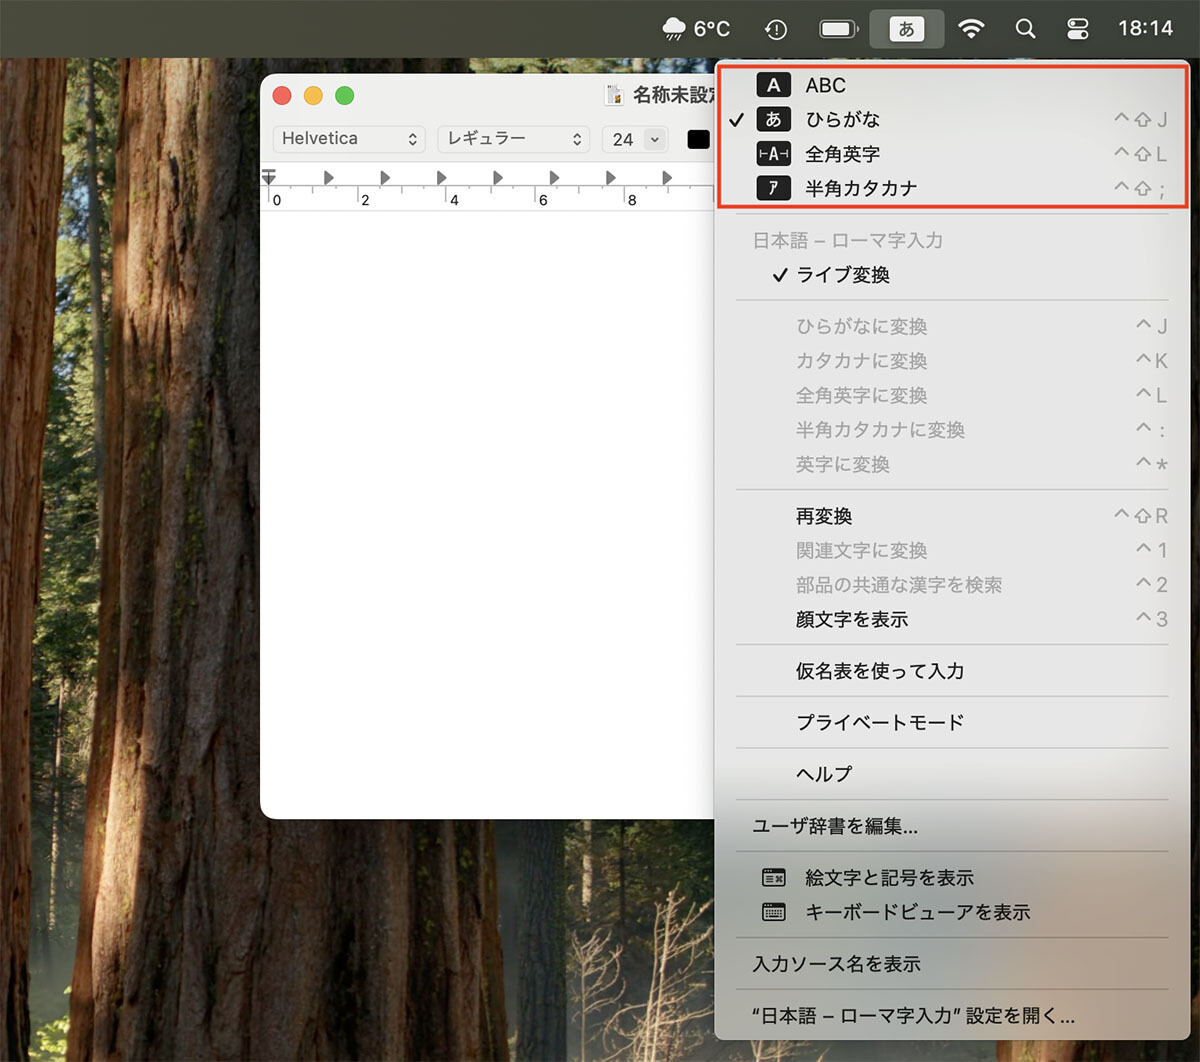The image size is (1200, 1062).
Task: Open the font size 24 dropdown
Action: coord(634,139)
